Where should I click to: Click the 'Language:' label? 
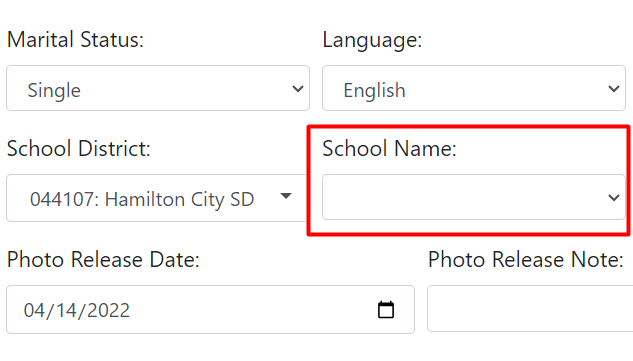372,40
